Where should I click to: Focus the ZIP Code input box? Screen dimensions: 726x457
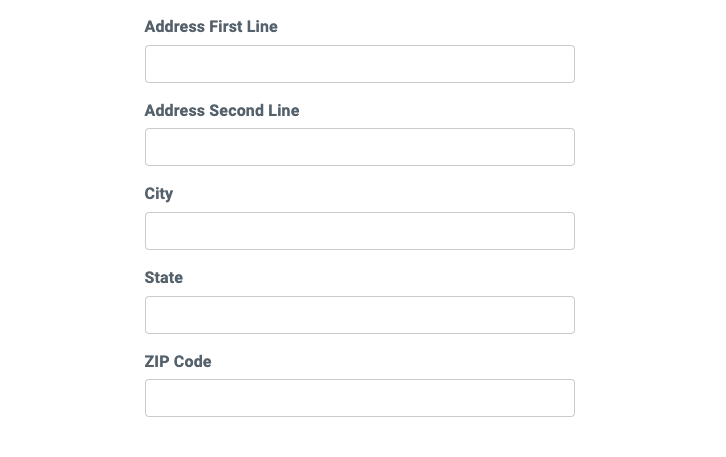pyautogui.click(x=359, y=398)
